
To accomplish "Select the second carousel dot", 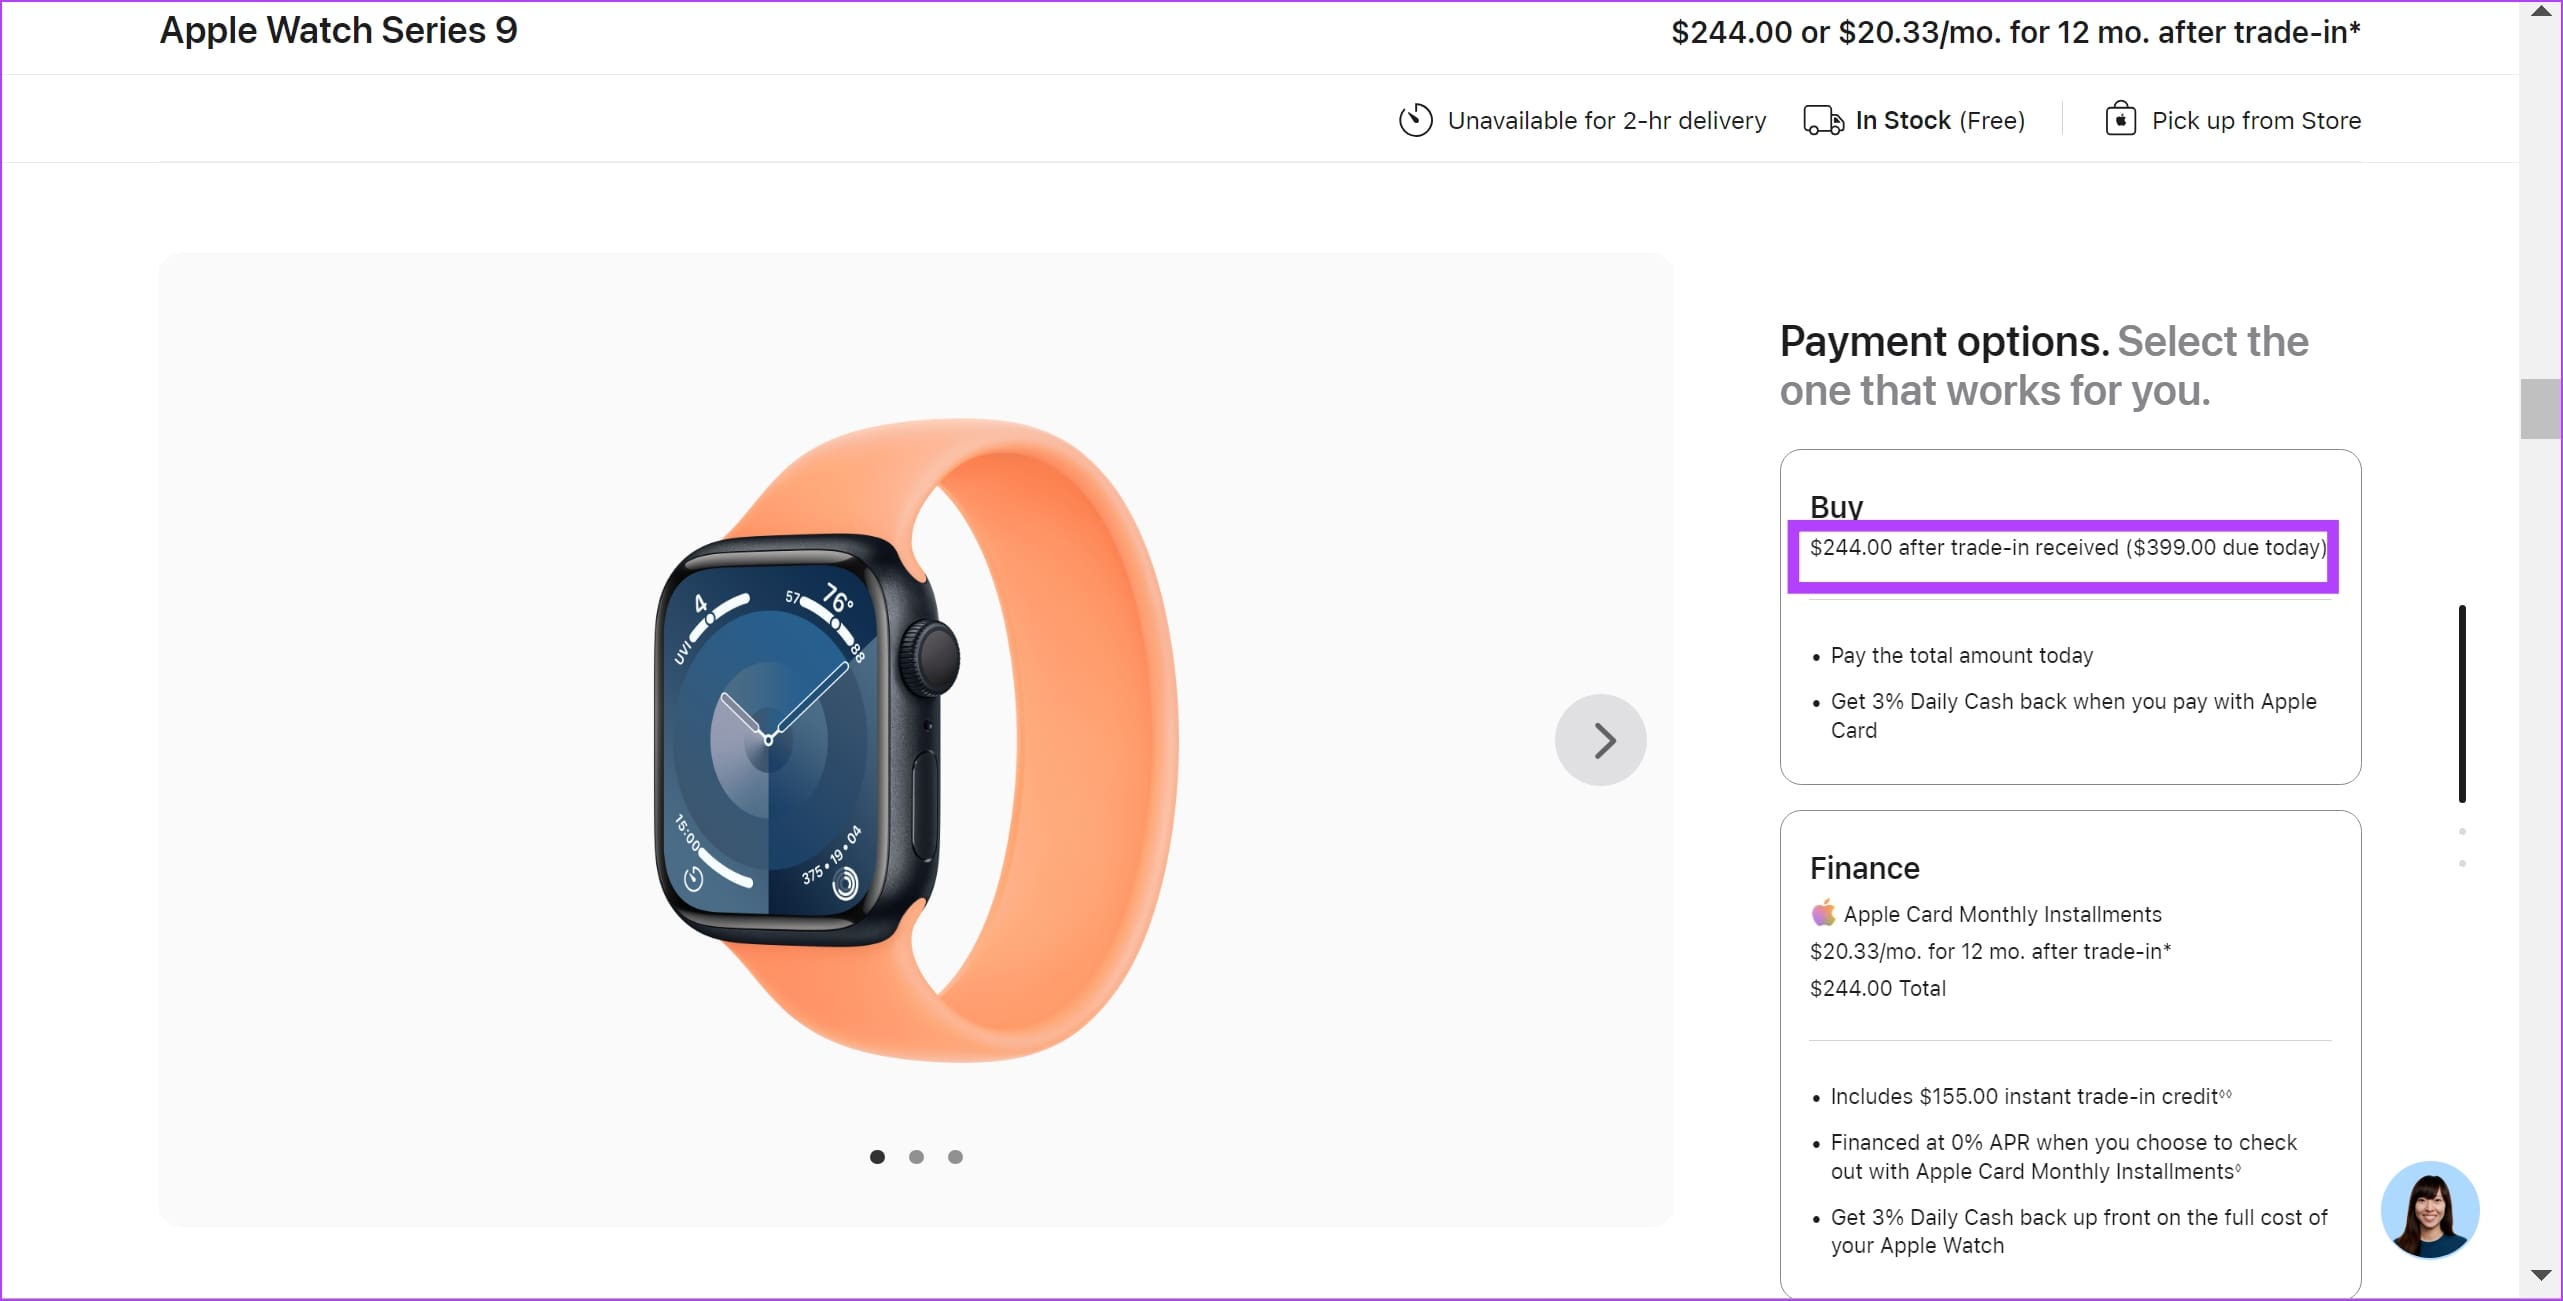I will pos(915,1156).
